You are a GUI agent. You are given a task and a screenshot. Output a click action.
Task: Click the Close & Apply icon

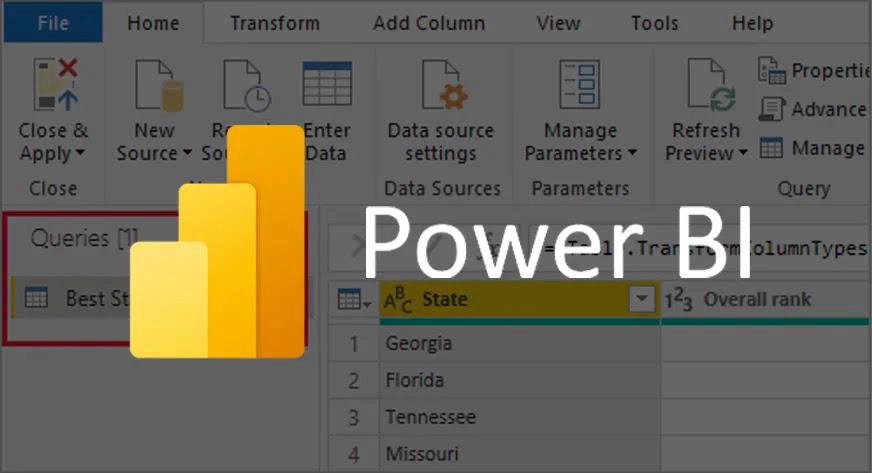point(52,84)
